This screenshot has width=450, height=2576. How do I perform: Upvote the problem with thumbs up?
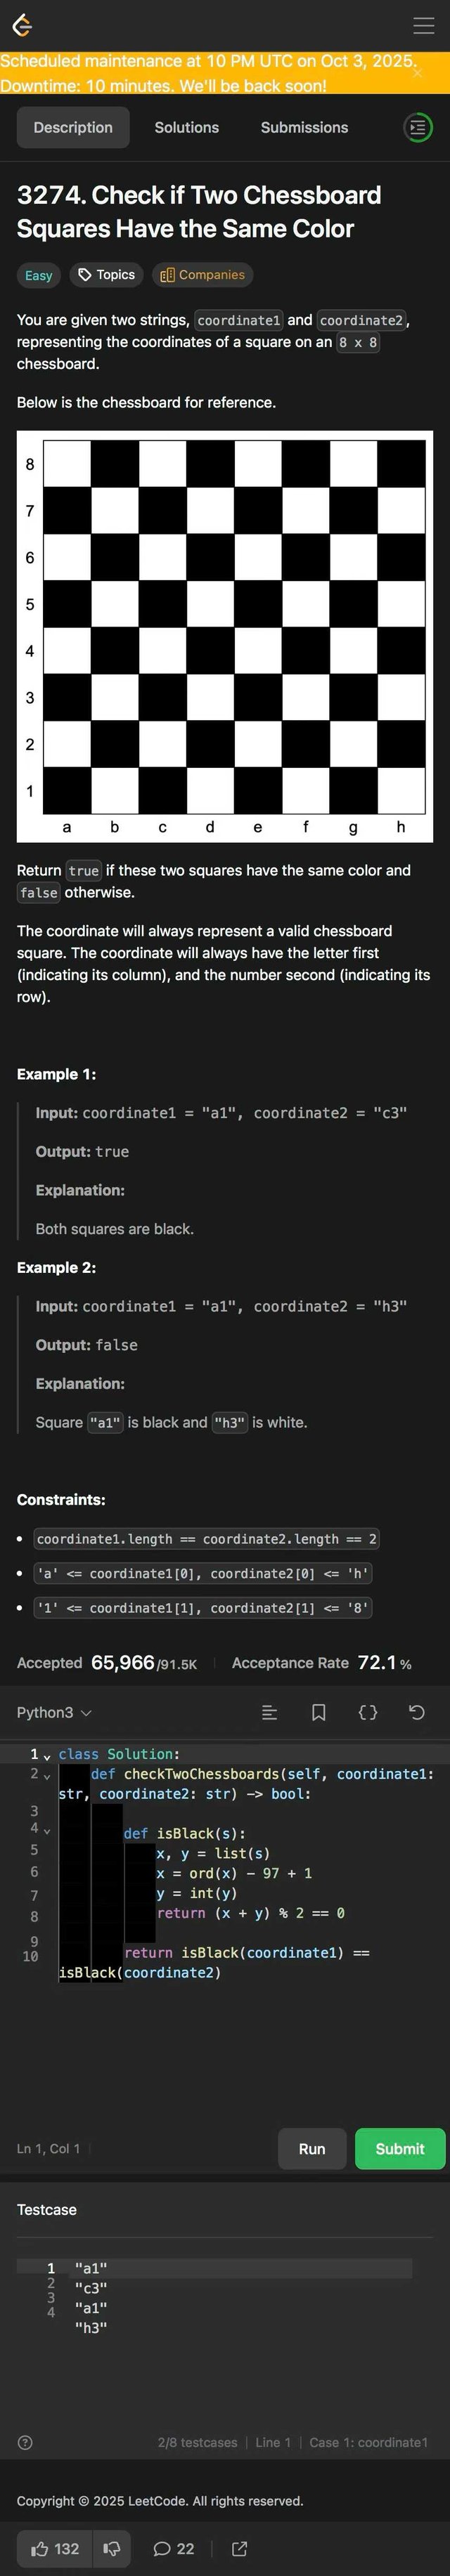click(x=55, y=2549)
